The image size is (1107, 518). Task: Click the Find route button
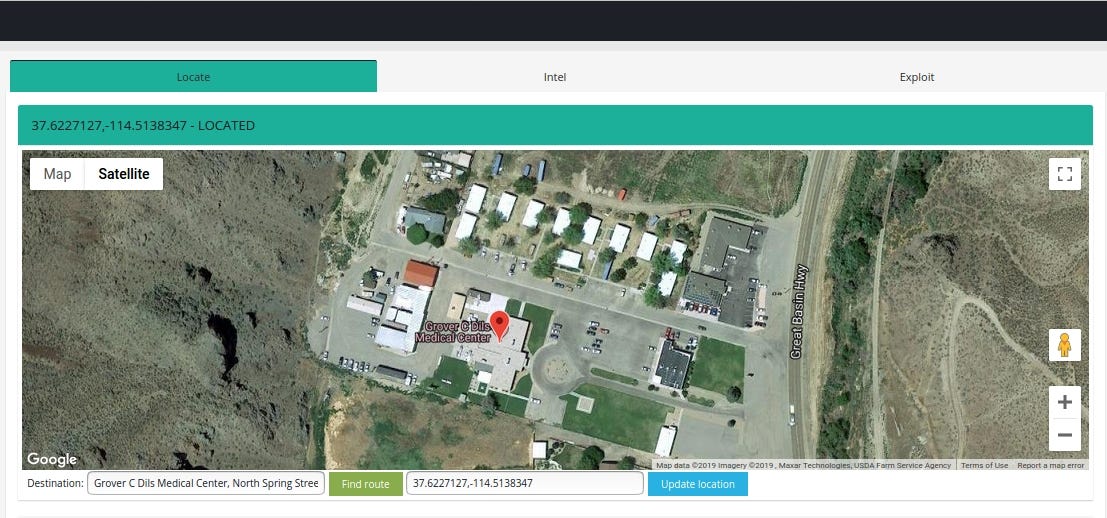(366, 483)
